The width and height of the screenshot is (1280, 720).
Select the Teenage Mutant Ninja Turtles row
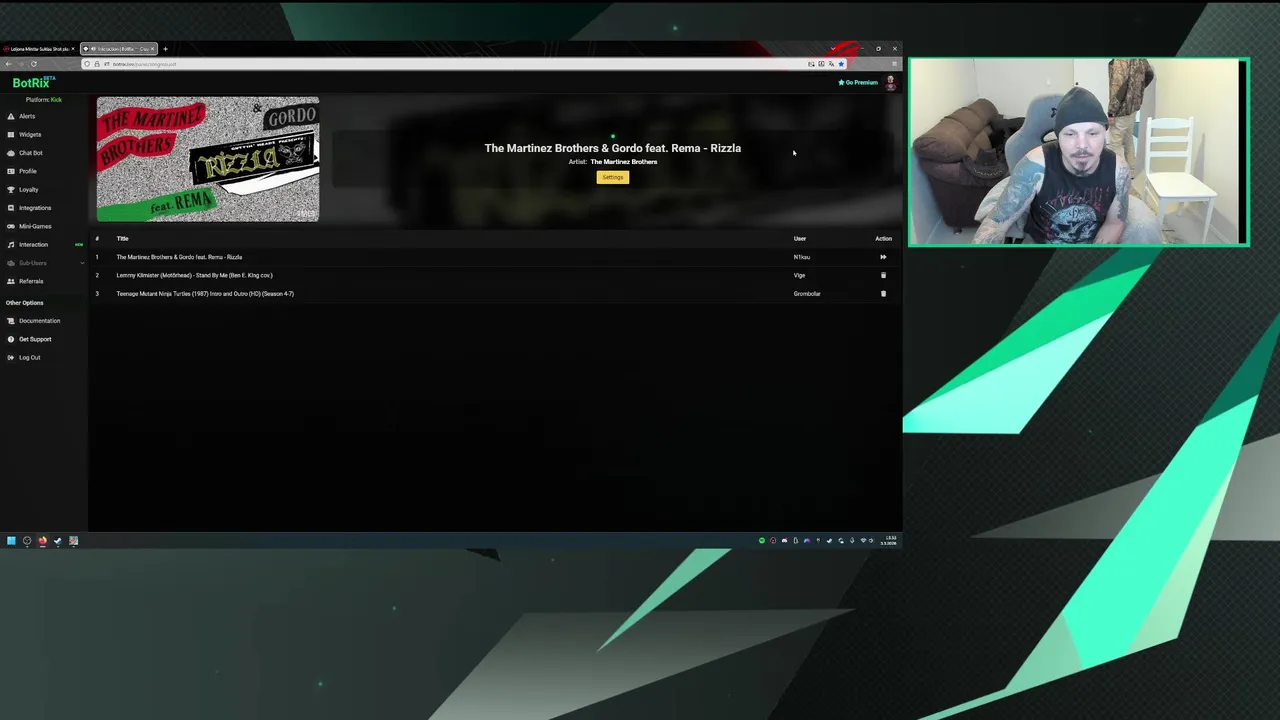494,294
